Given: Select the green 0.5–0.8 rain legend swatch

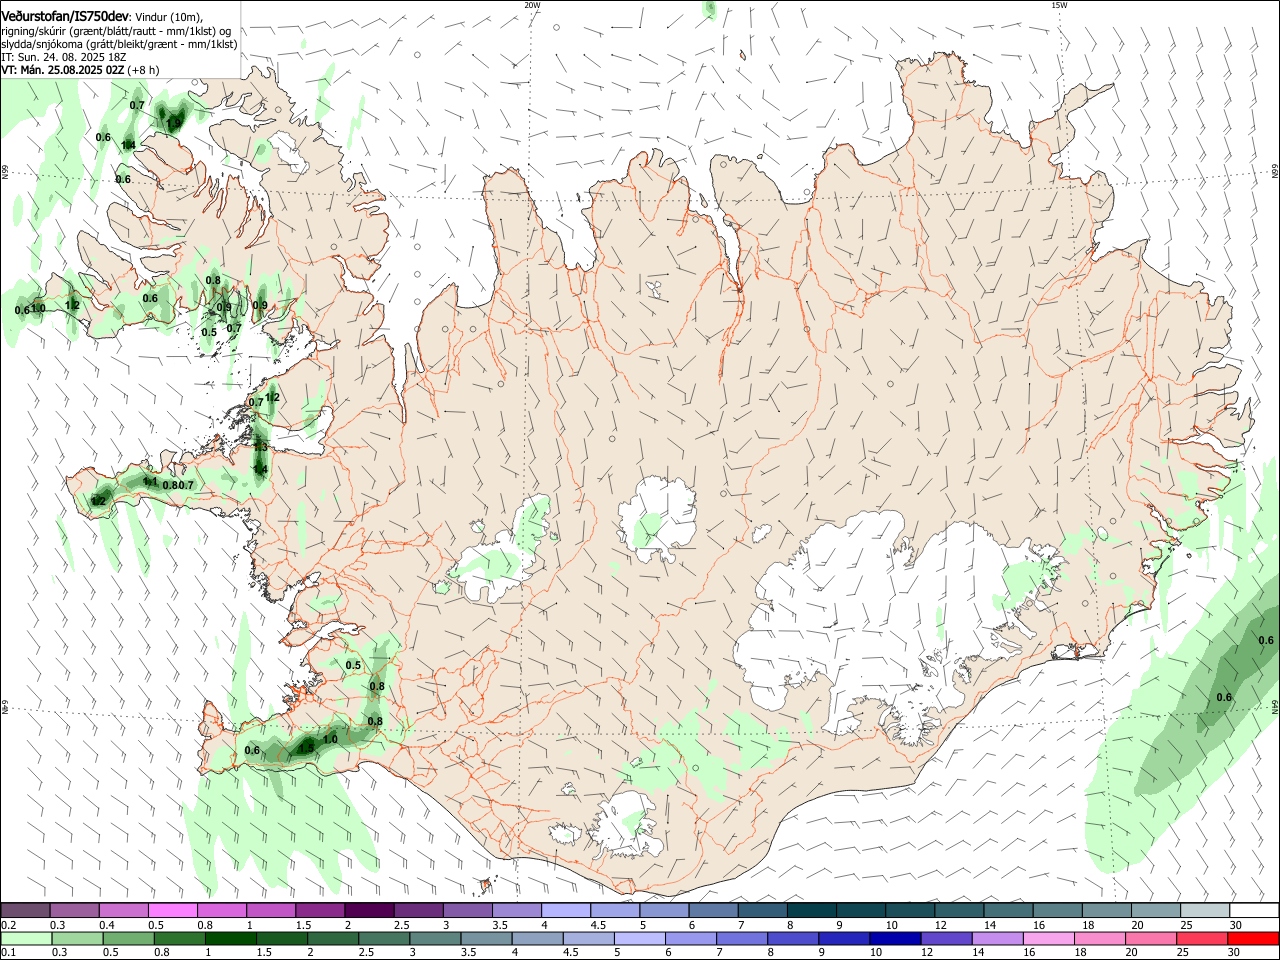Looking at the screenshot, I should pos(128,939).
